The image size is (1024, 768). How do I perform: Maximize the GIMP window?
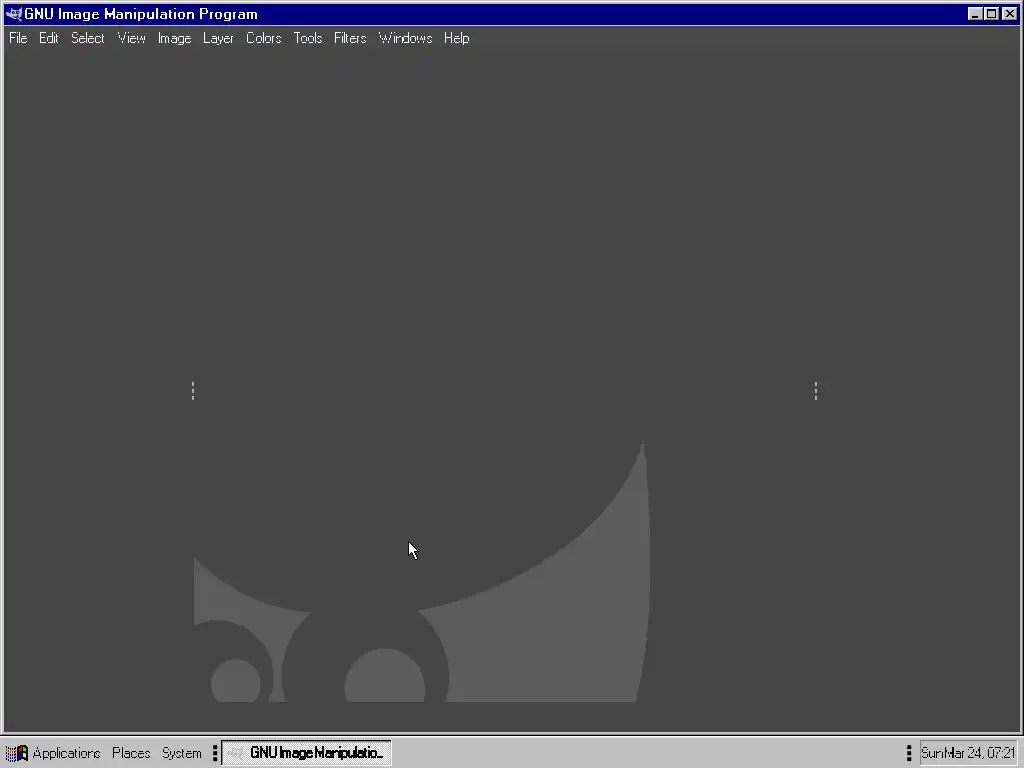click(991, 14)
